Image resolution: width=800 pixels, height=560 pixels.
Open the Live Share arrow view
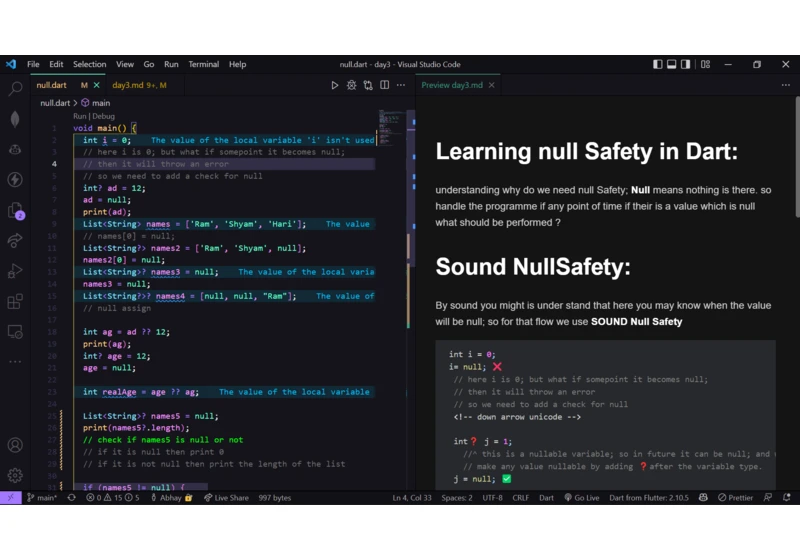pos(15,240)
